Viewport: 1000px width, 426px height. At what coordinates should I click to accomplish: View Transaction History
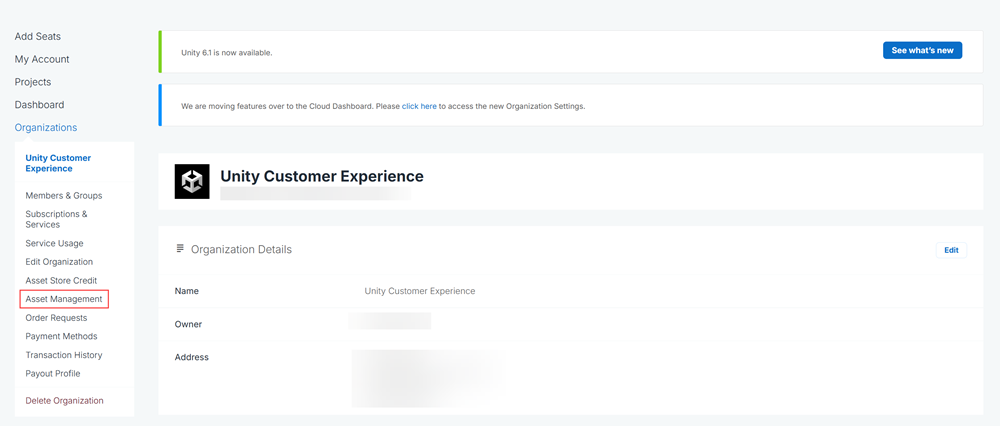pyautogui.click(x=64, y=355)
